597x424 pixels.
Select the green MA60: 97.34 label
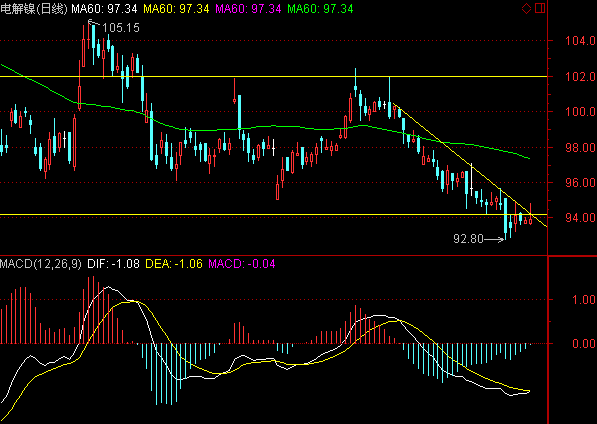tap(320, 8)
